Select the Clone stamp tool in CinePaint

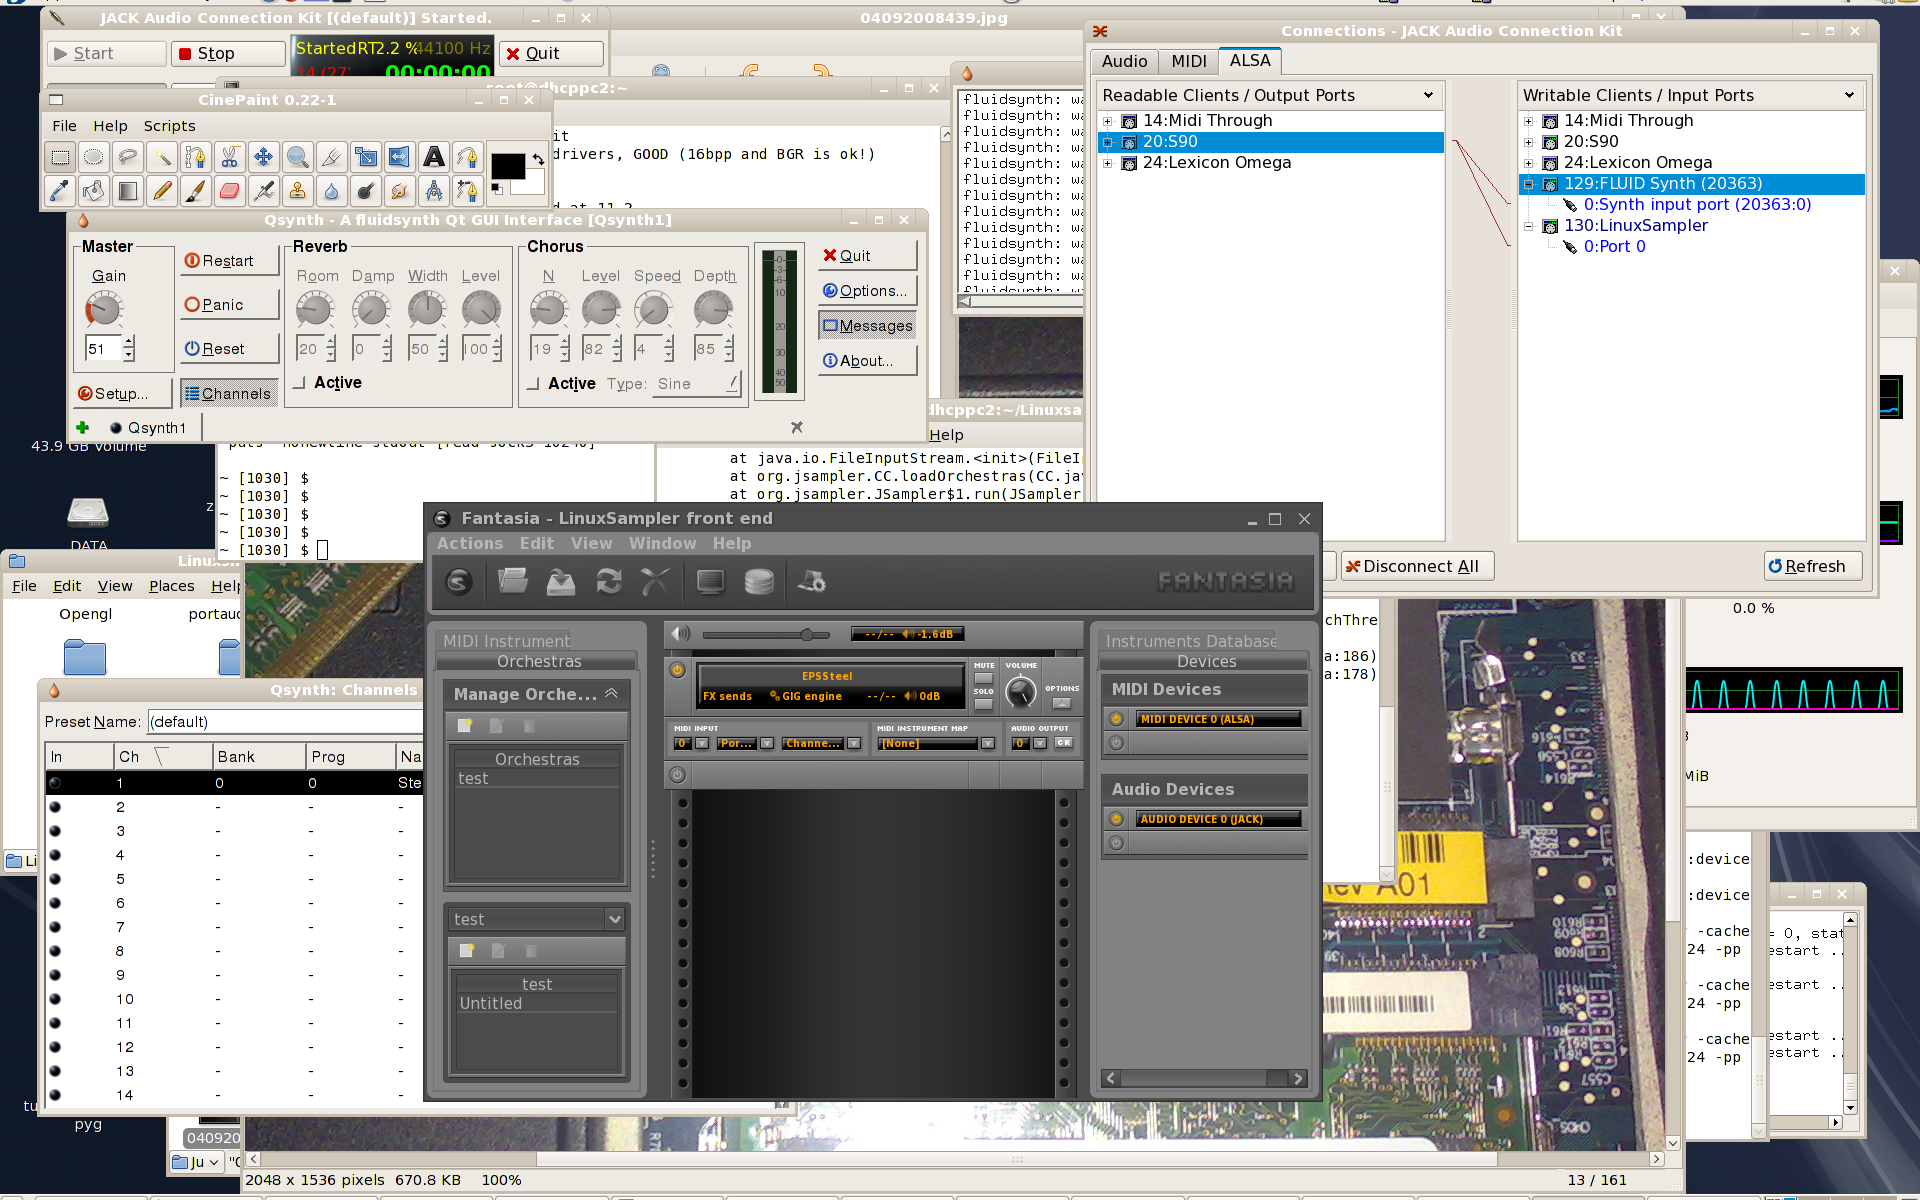[297, 190]
